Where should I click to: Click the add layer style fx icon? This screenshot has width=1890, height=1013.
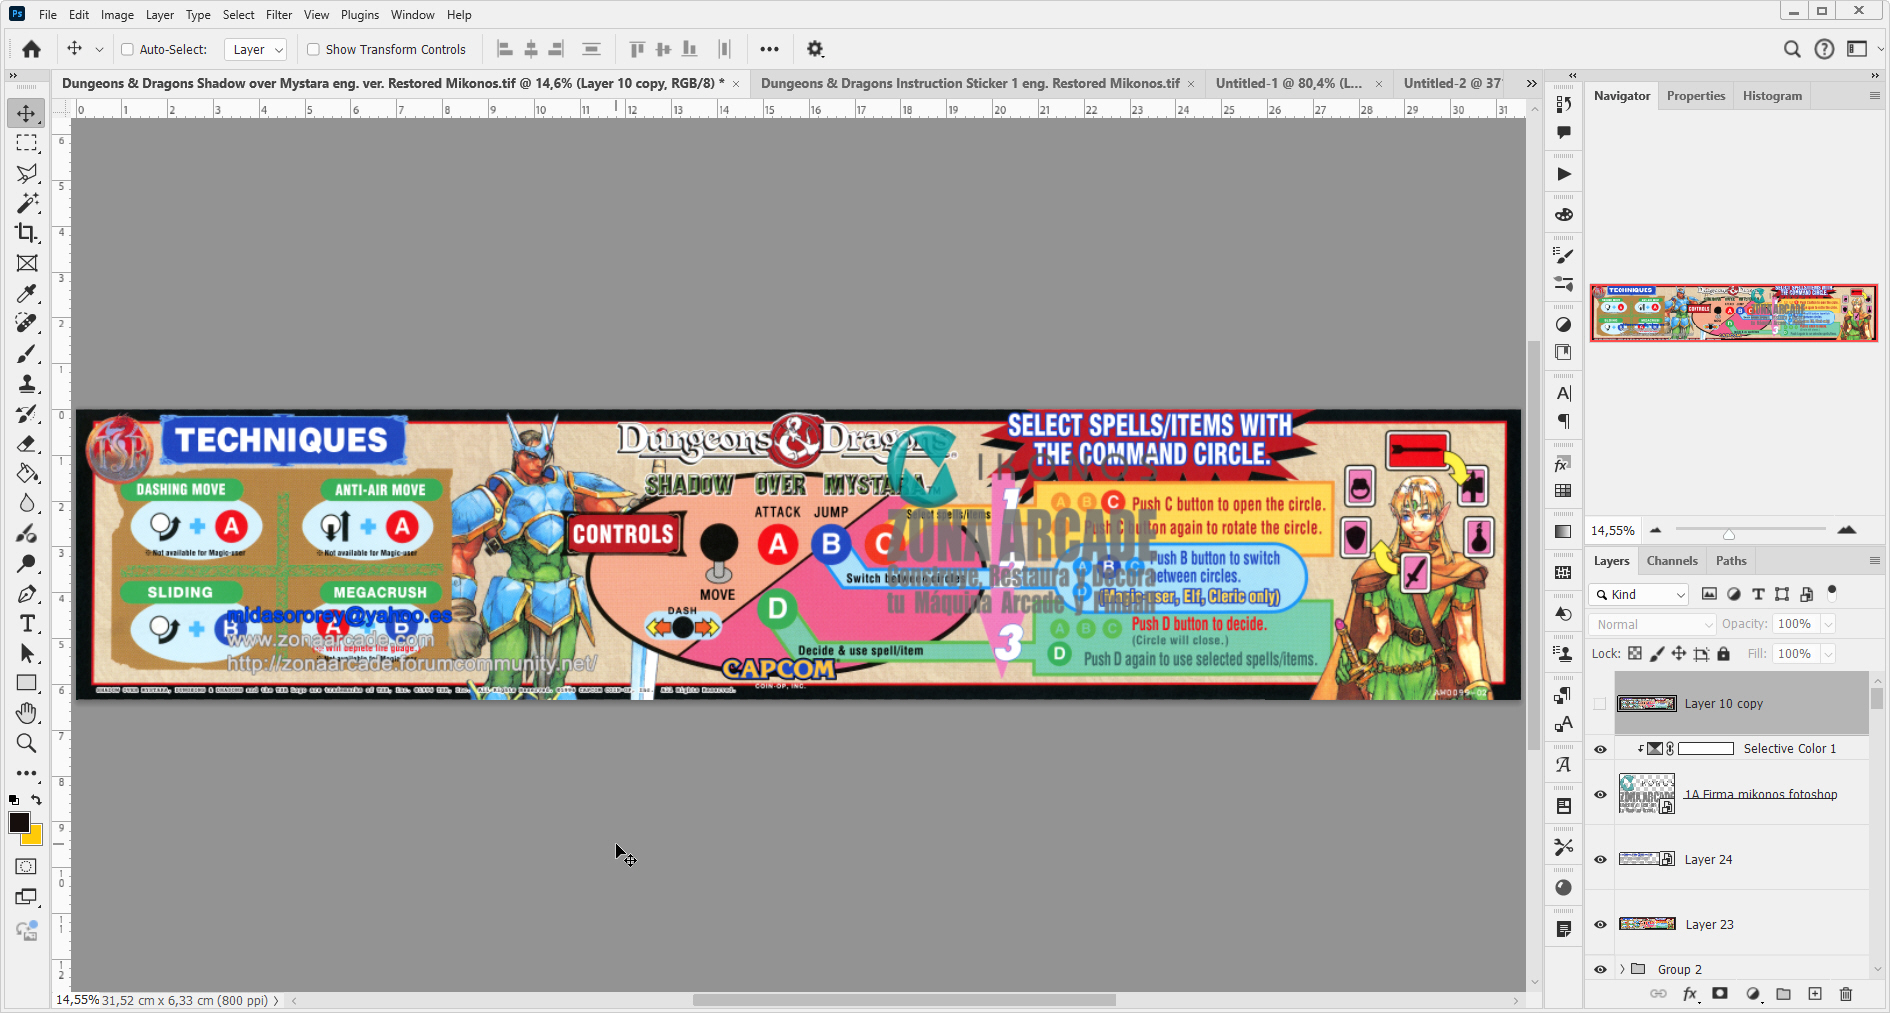coord(1690,994)
